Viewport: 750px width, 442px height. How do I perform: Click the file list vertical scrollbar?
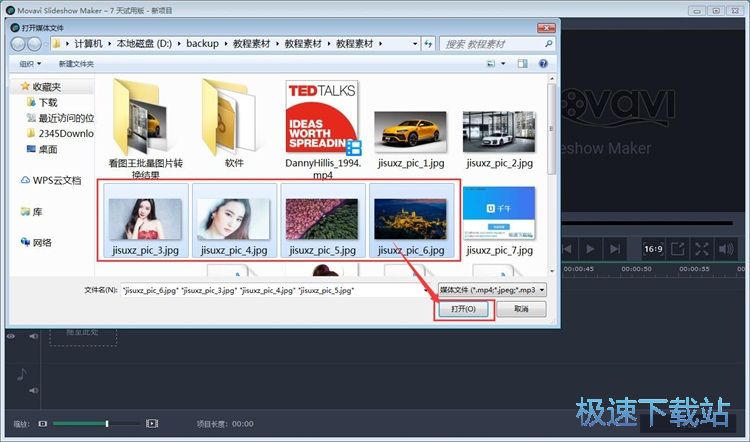[551, 130]
